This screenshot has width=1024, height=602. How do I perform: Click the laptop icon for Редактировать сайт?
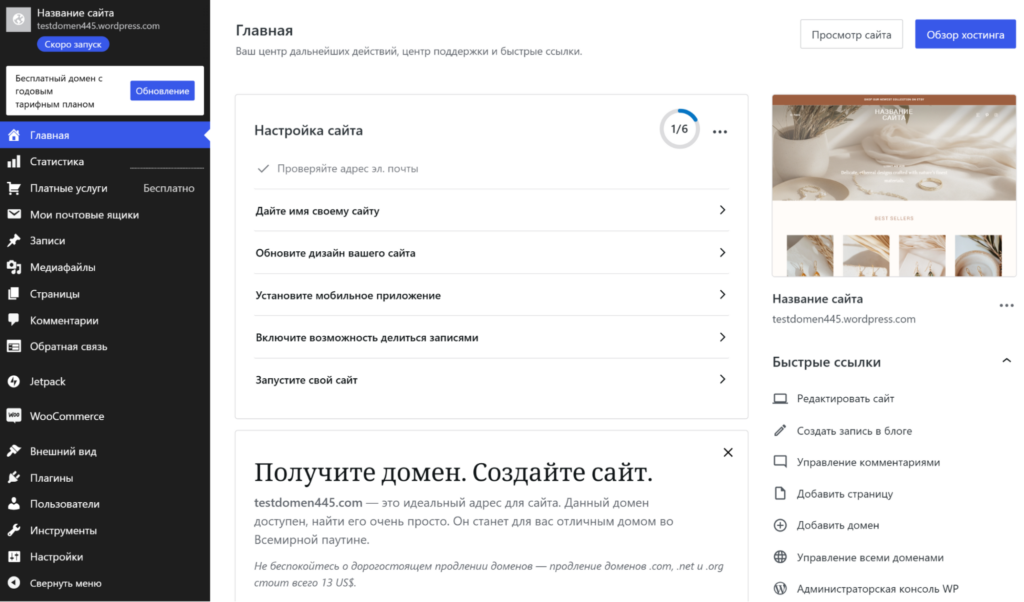click(x=780, y=398)
